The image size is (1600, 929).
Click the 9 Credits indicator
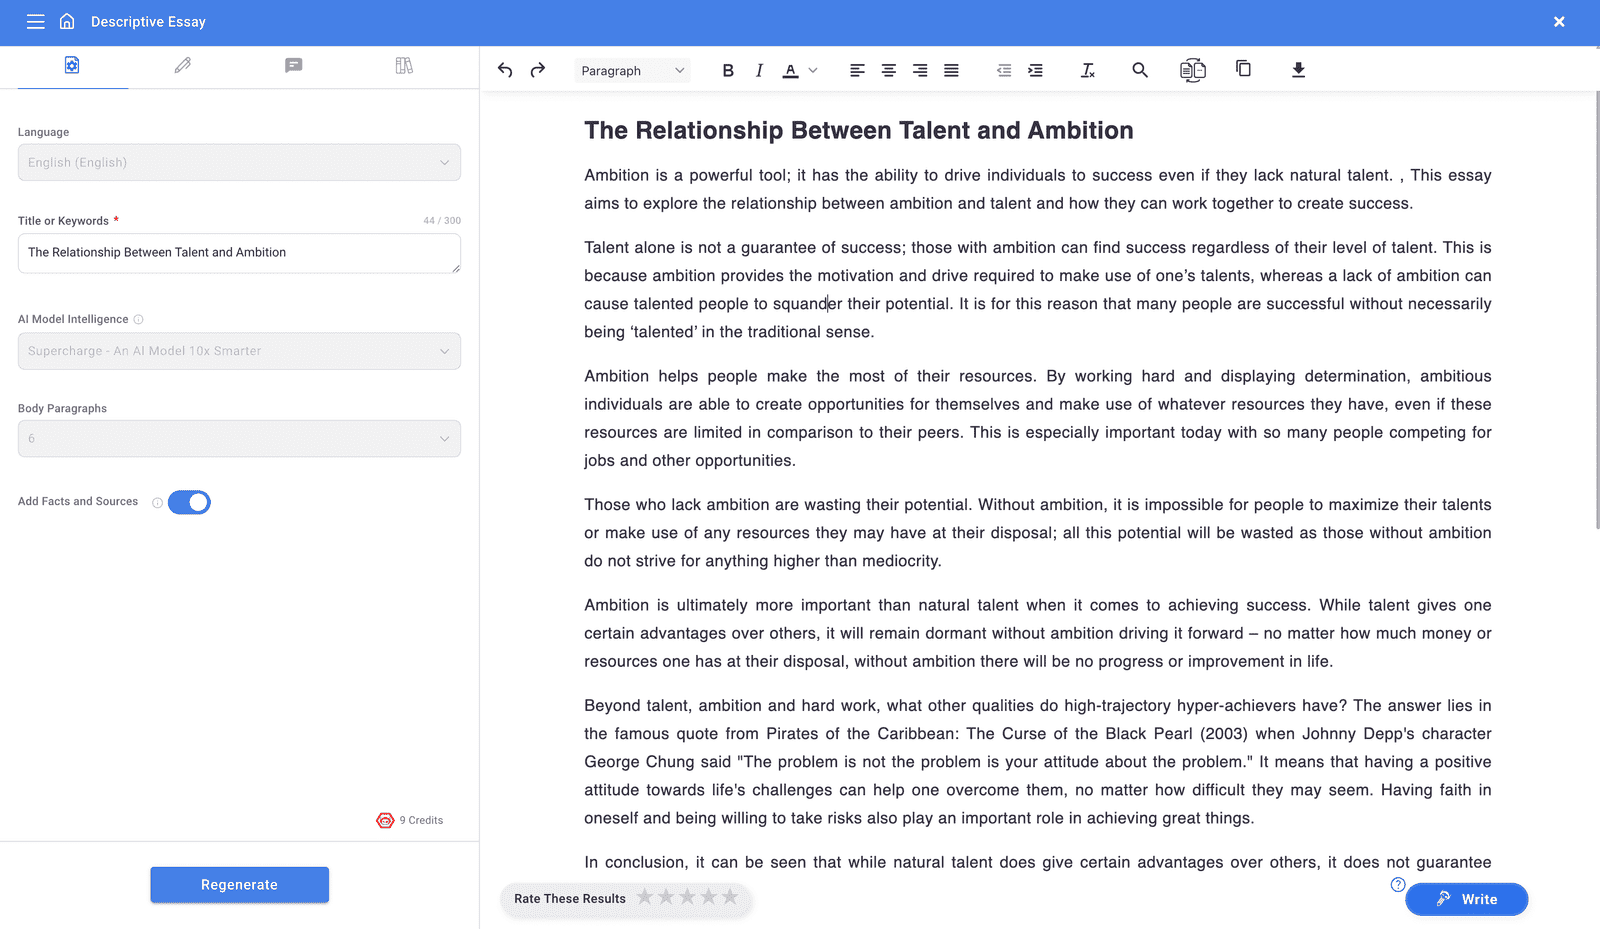click(410, 820)
